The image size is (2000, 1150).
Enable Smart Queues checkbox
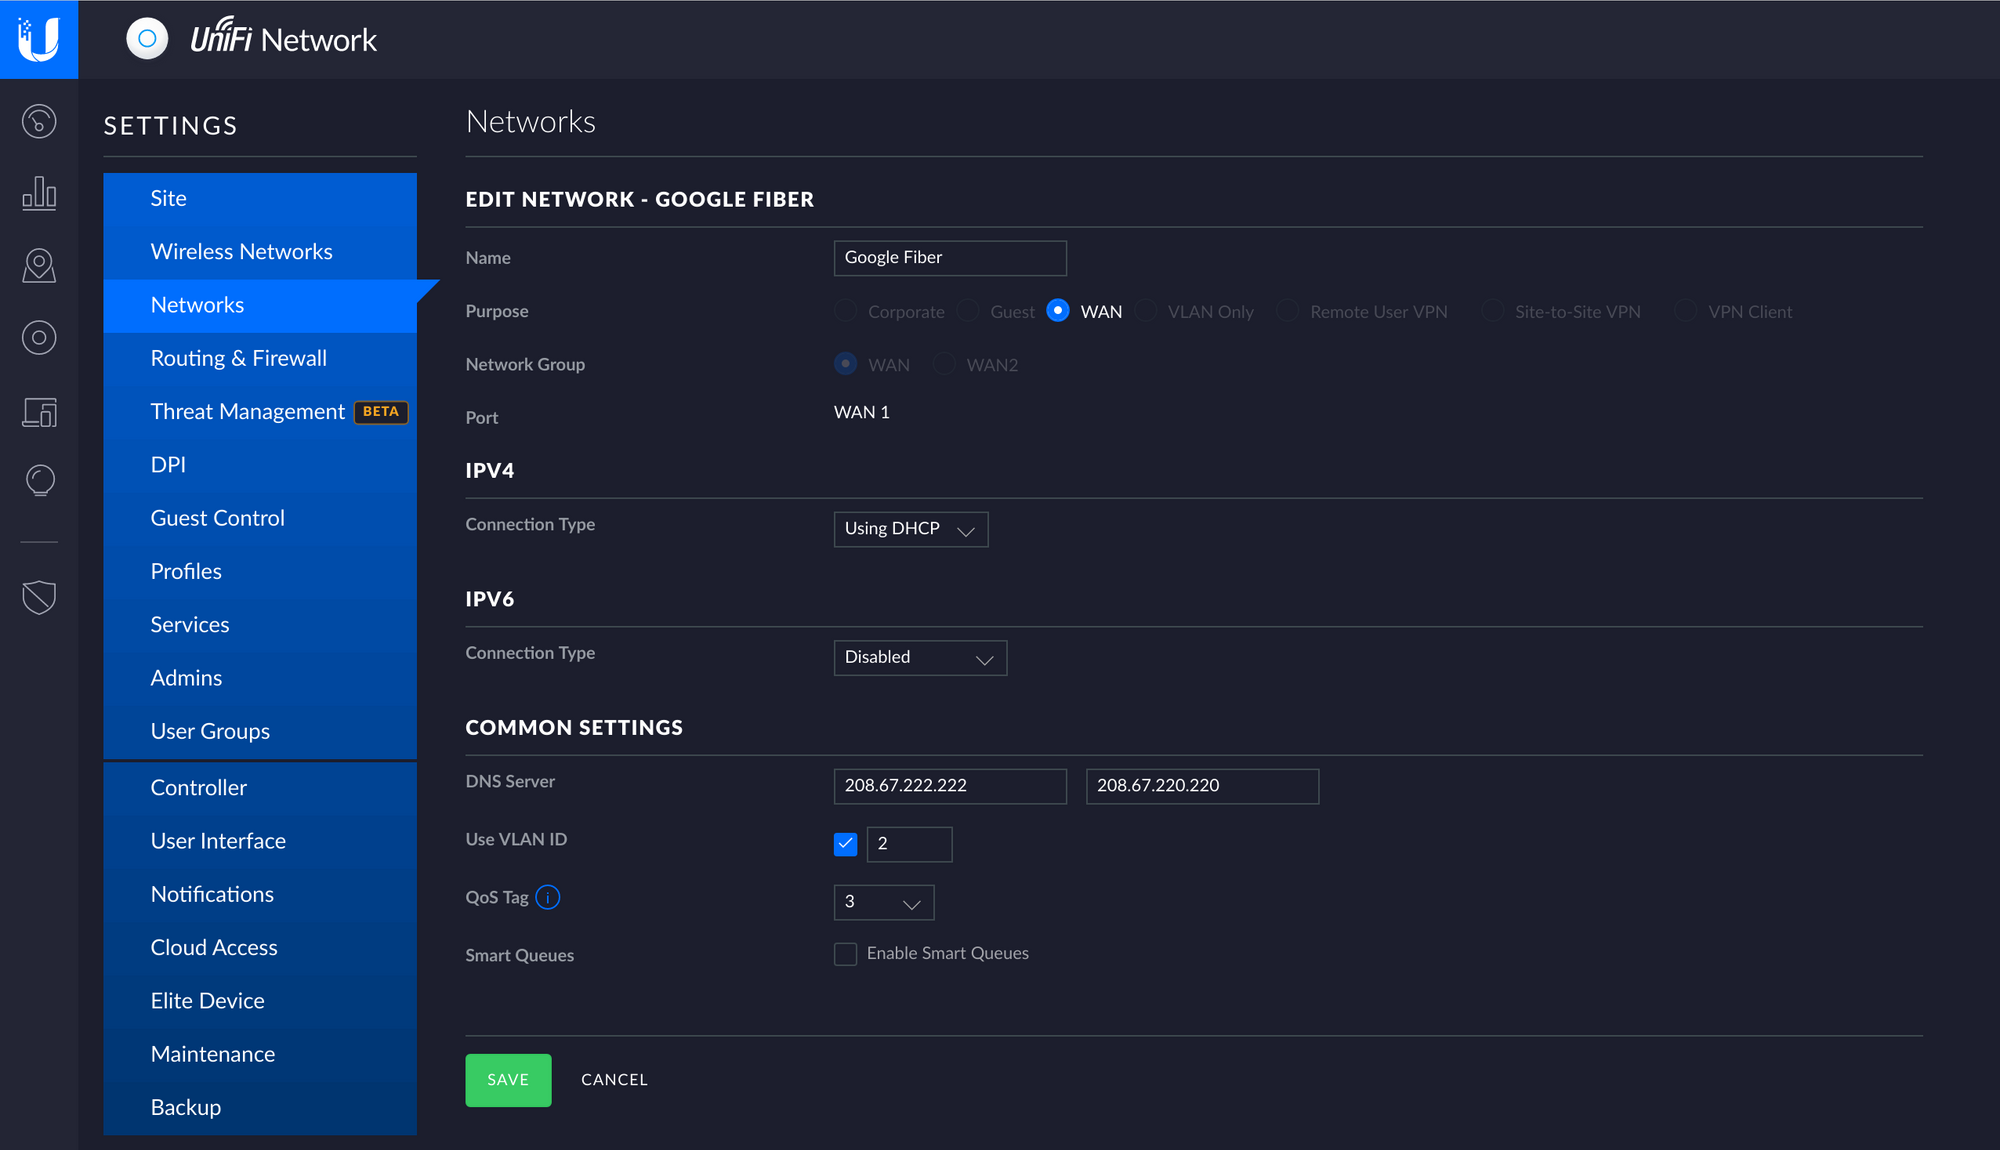(x=845, y=954)
